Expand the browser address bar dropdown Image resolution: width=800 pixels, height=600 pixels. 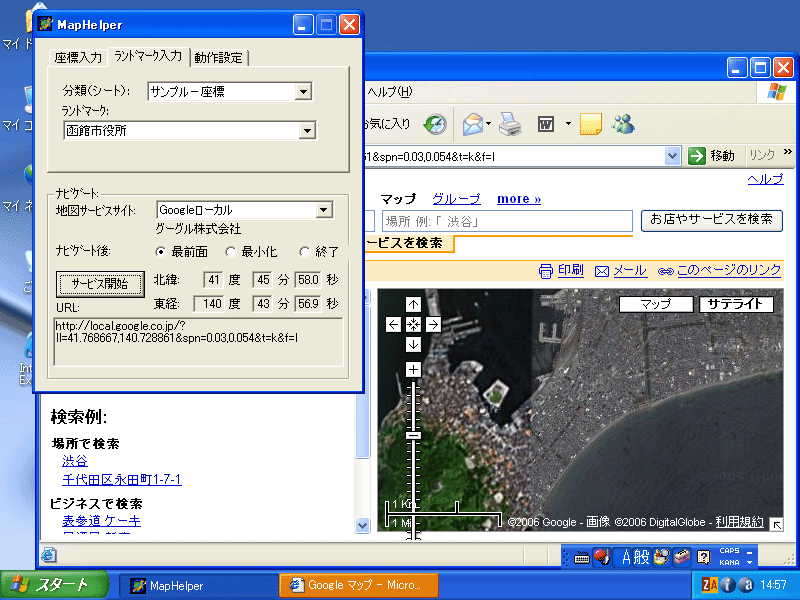[x=673, y=156]
